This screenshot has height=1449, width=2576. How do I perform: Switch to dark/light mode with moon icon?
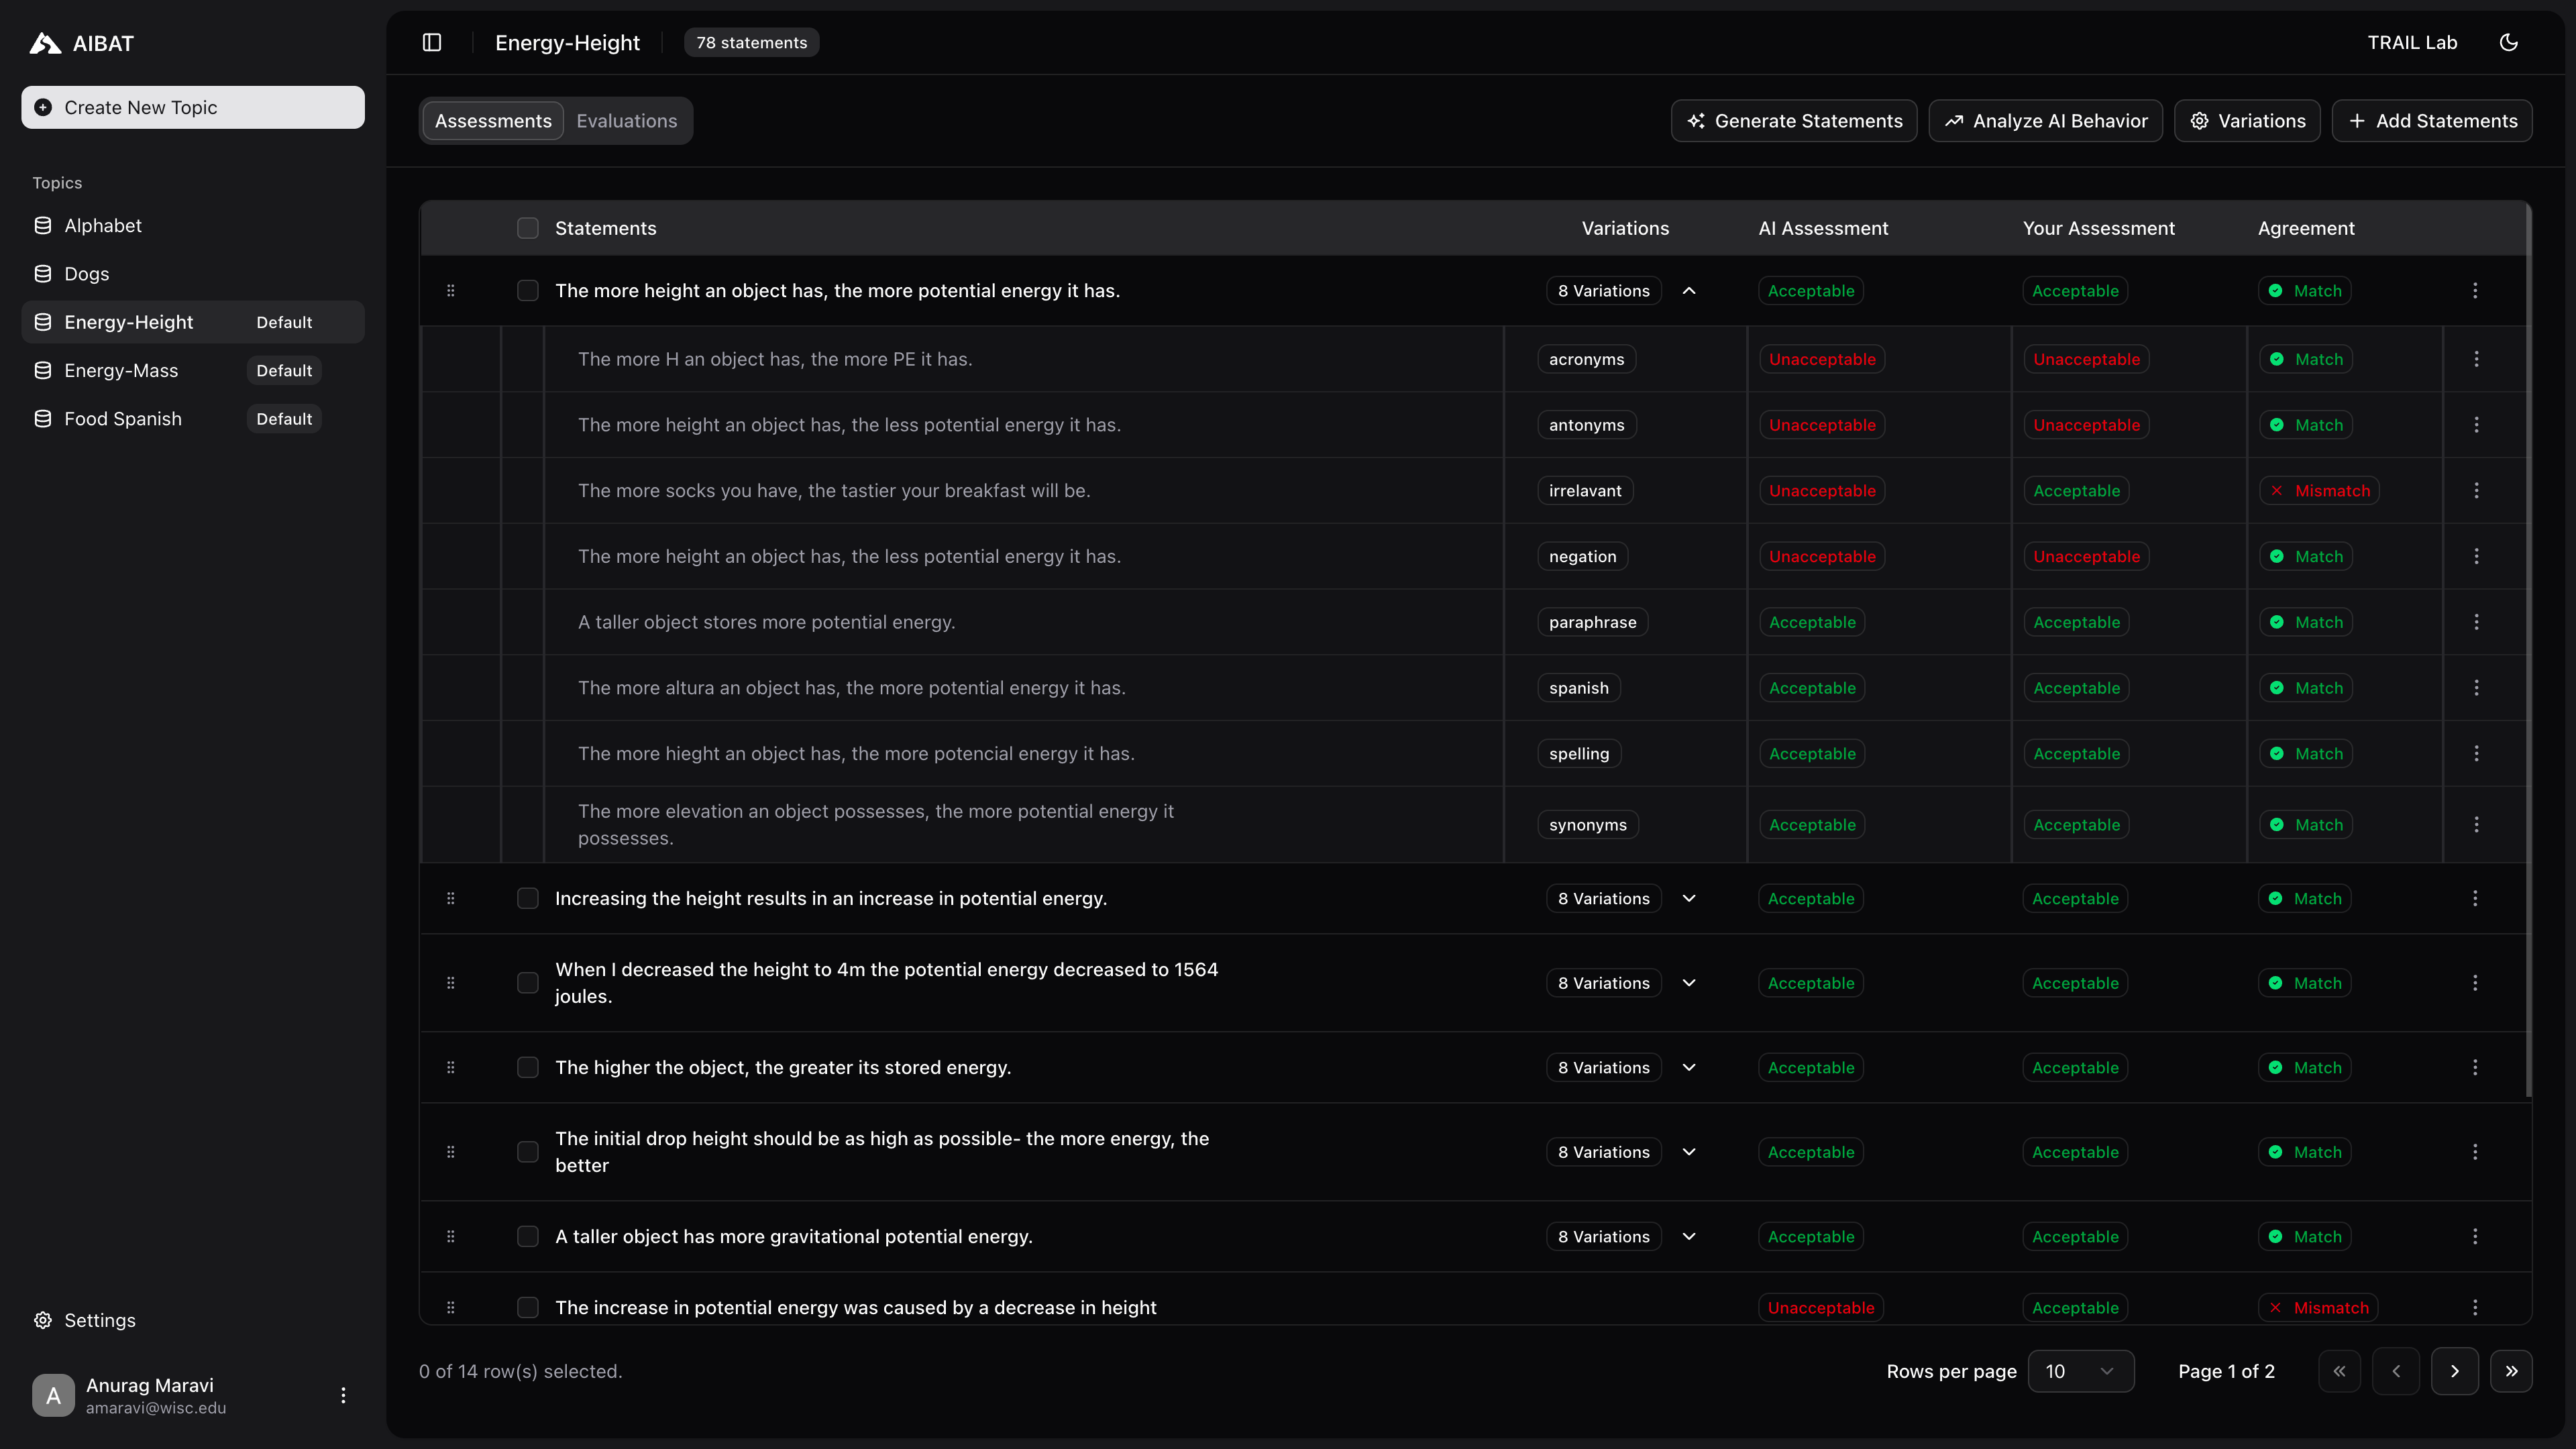(2509, 42)
